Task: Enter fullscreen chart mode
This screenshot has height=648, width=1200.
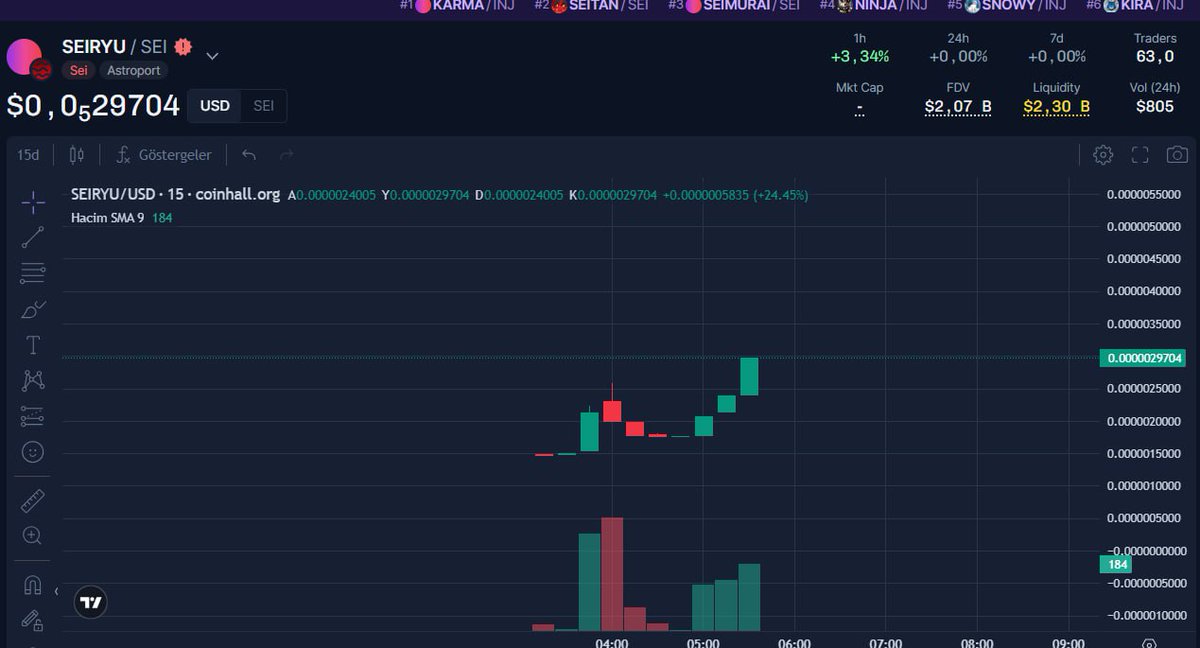Action: pos(1140,155)
